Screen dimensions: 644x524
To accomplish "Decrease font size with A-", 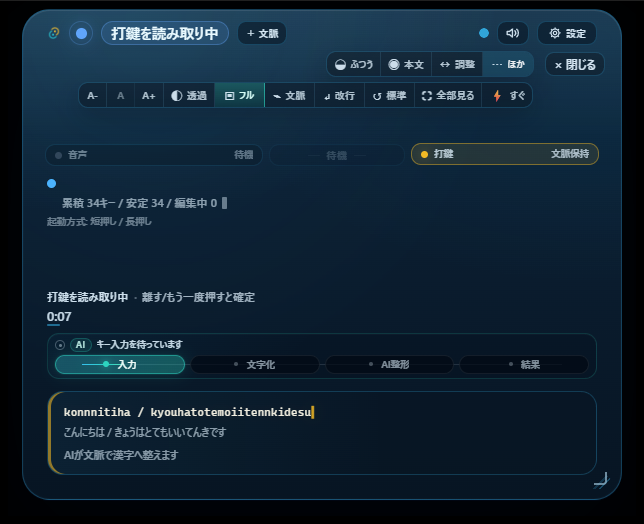I will click(92, 96).
